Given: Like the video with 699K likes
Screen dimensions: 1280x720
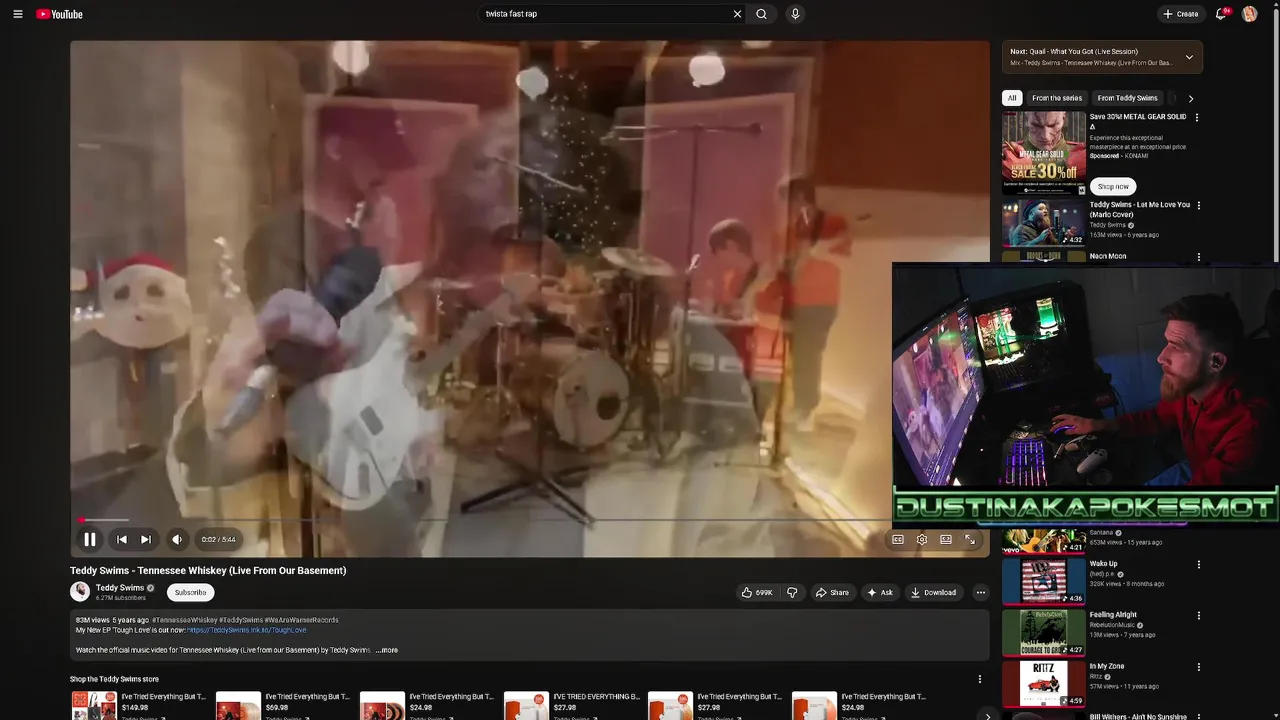Looking at the screenshot, I should click(x=757, y=592).
